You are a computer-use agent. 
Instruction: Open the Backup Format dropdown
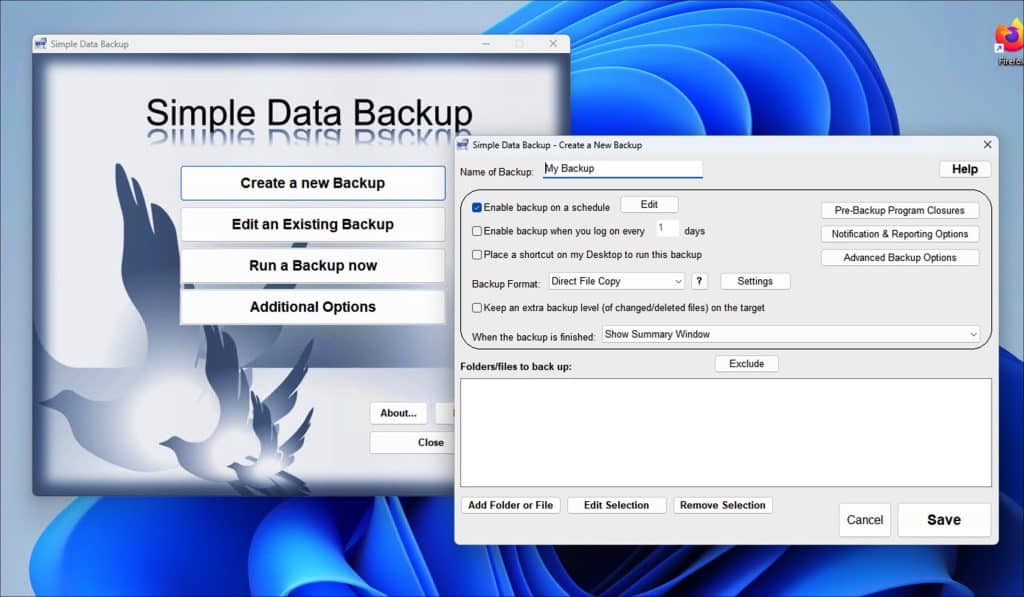tap(617, 281)
